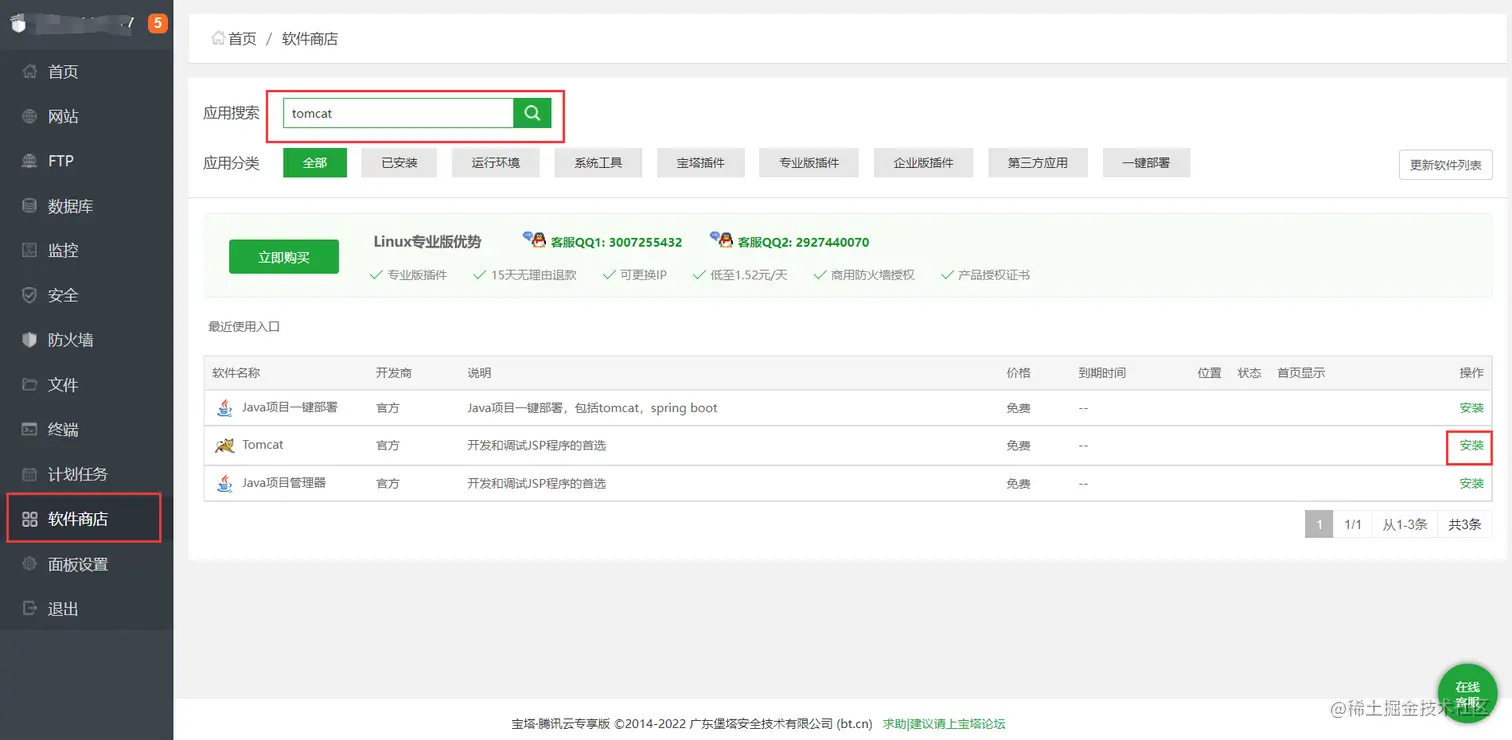Open the 求助|建议请上宝塔论坛 footer link
Viewport: 1512px width, 740px height.
[x=944, y=724]
